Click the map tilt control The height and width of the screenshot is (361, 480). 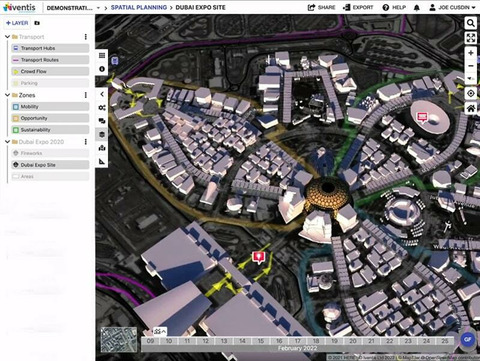click(x=471, y=79)
